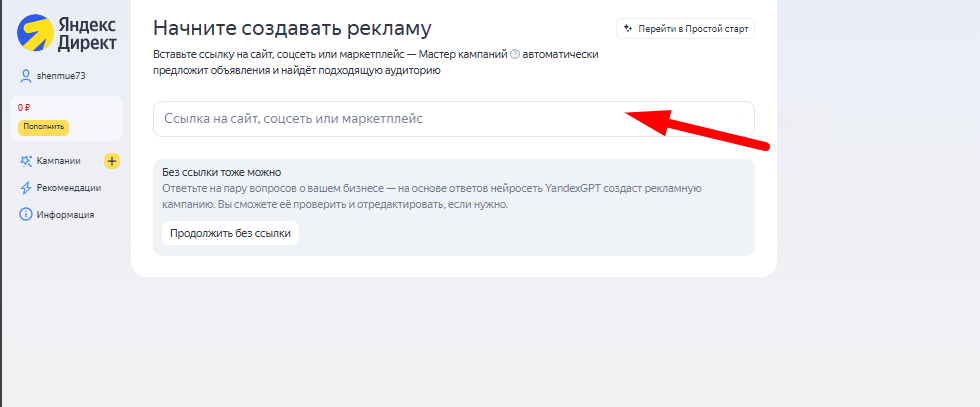Click the Без ссылки тоже можно text
Viewport: 980px width, 407px height.
pos(222,173)
